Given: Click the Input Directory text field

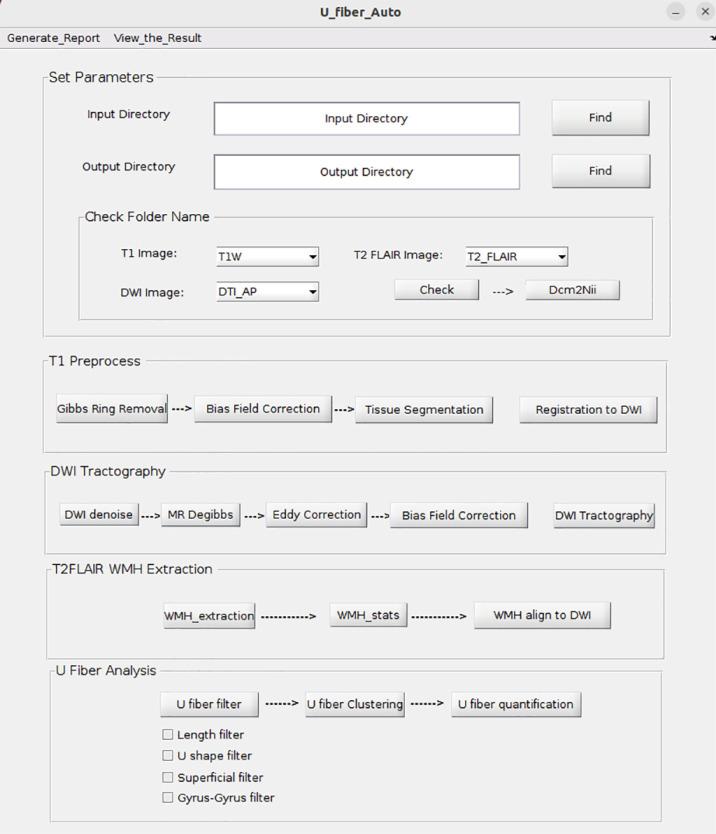Looking at the screenshot, I should point(366,118).
